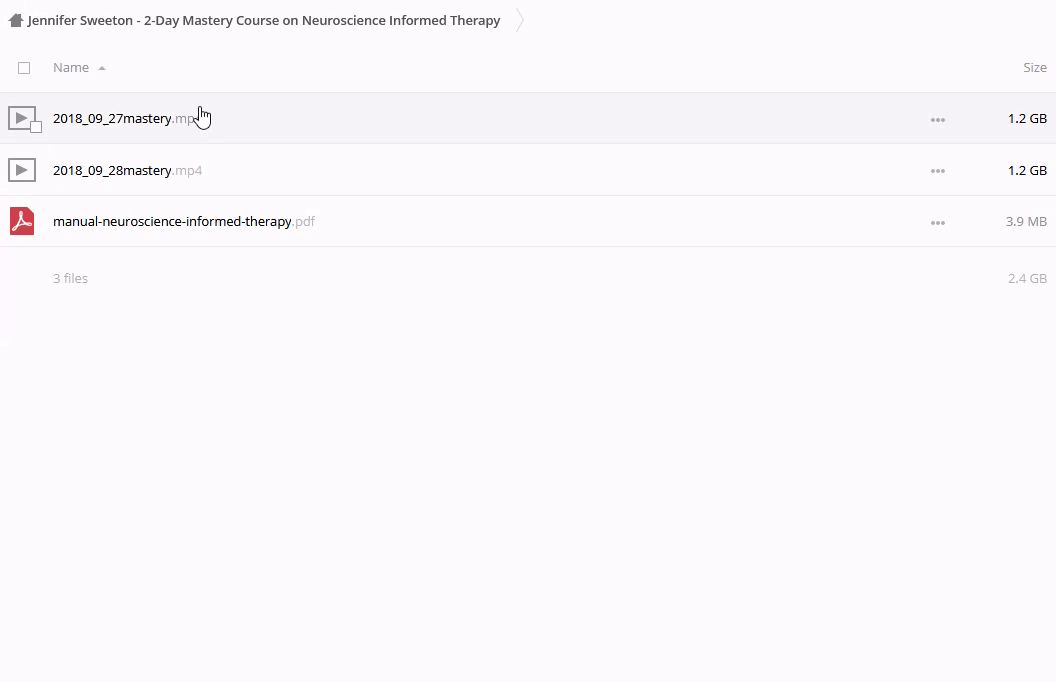Sort files by the Name column
Screen dimensions: 1056x682
(x=71, y=68)
